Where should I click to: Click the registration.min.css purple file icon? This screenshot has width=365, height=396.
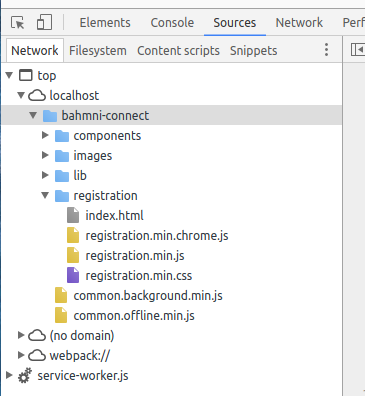point(73,275)
